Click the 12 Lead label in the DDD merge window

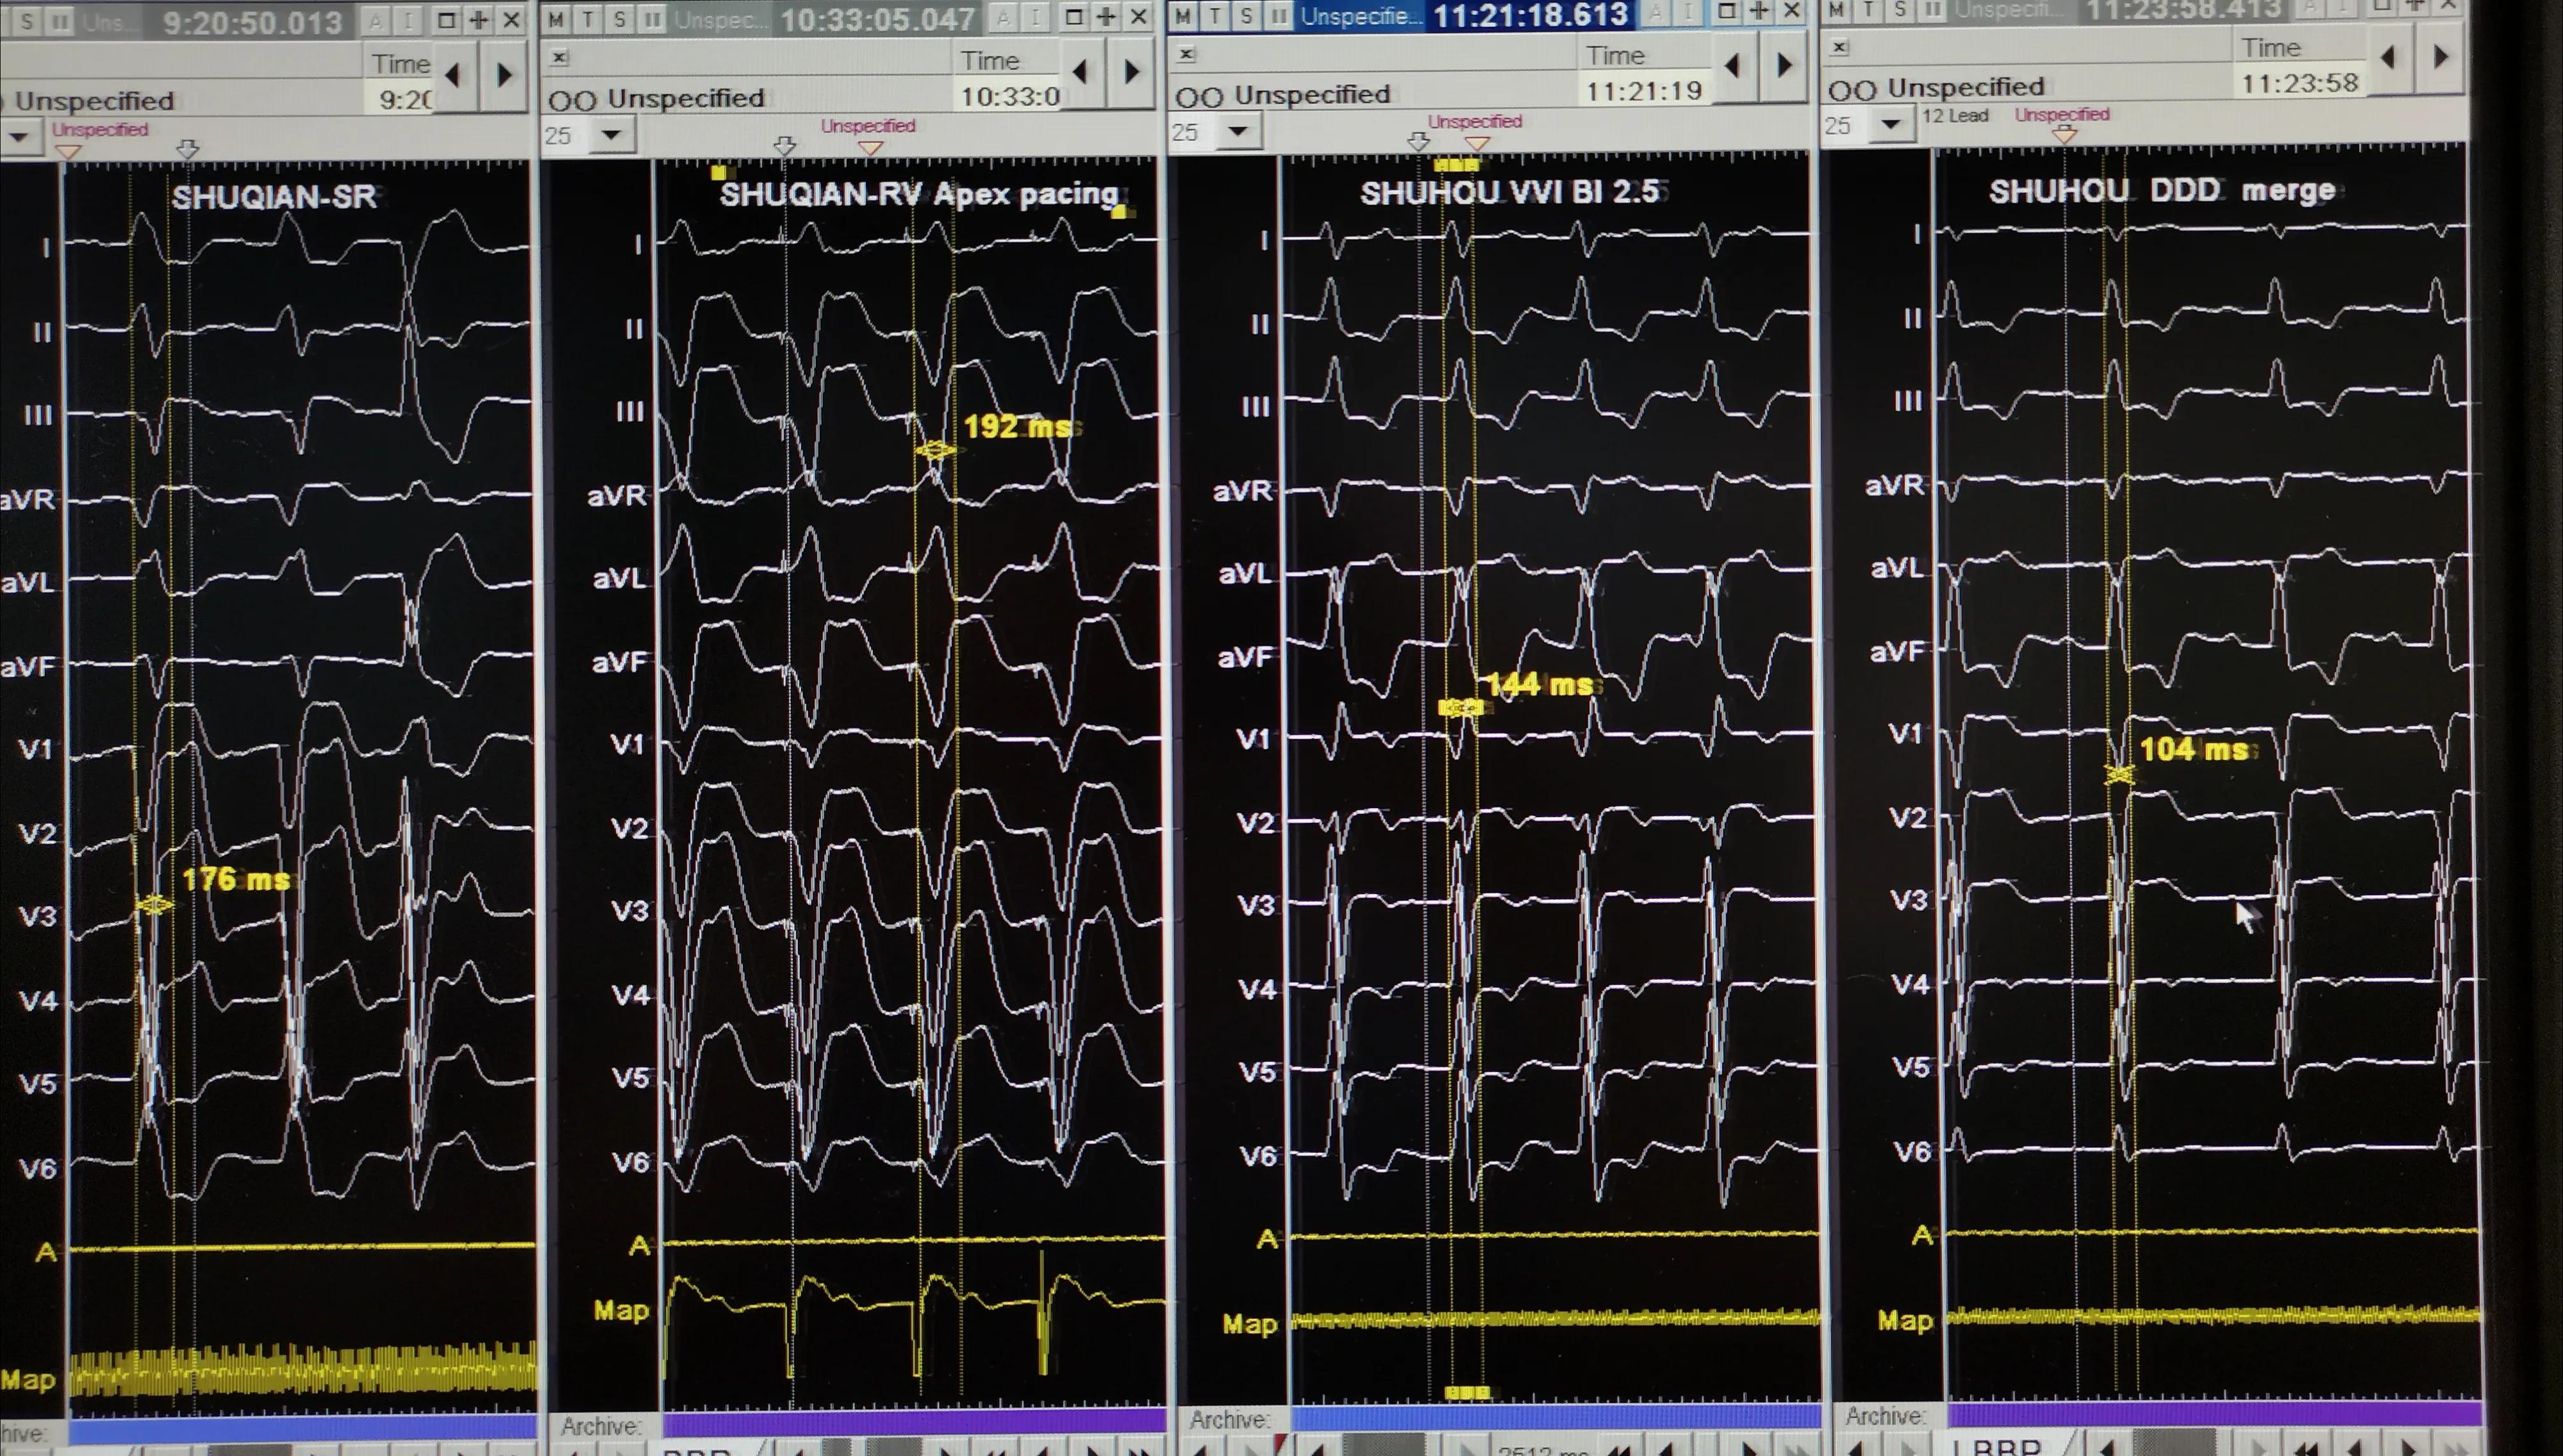(1954, 116)
